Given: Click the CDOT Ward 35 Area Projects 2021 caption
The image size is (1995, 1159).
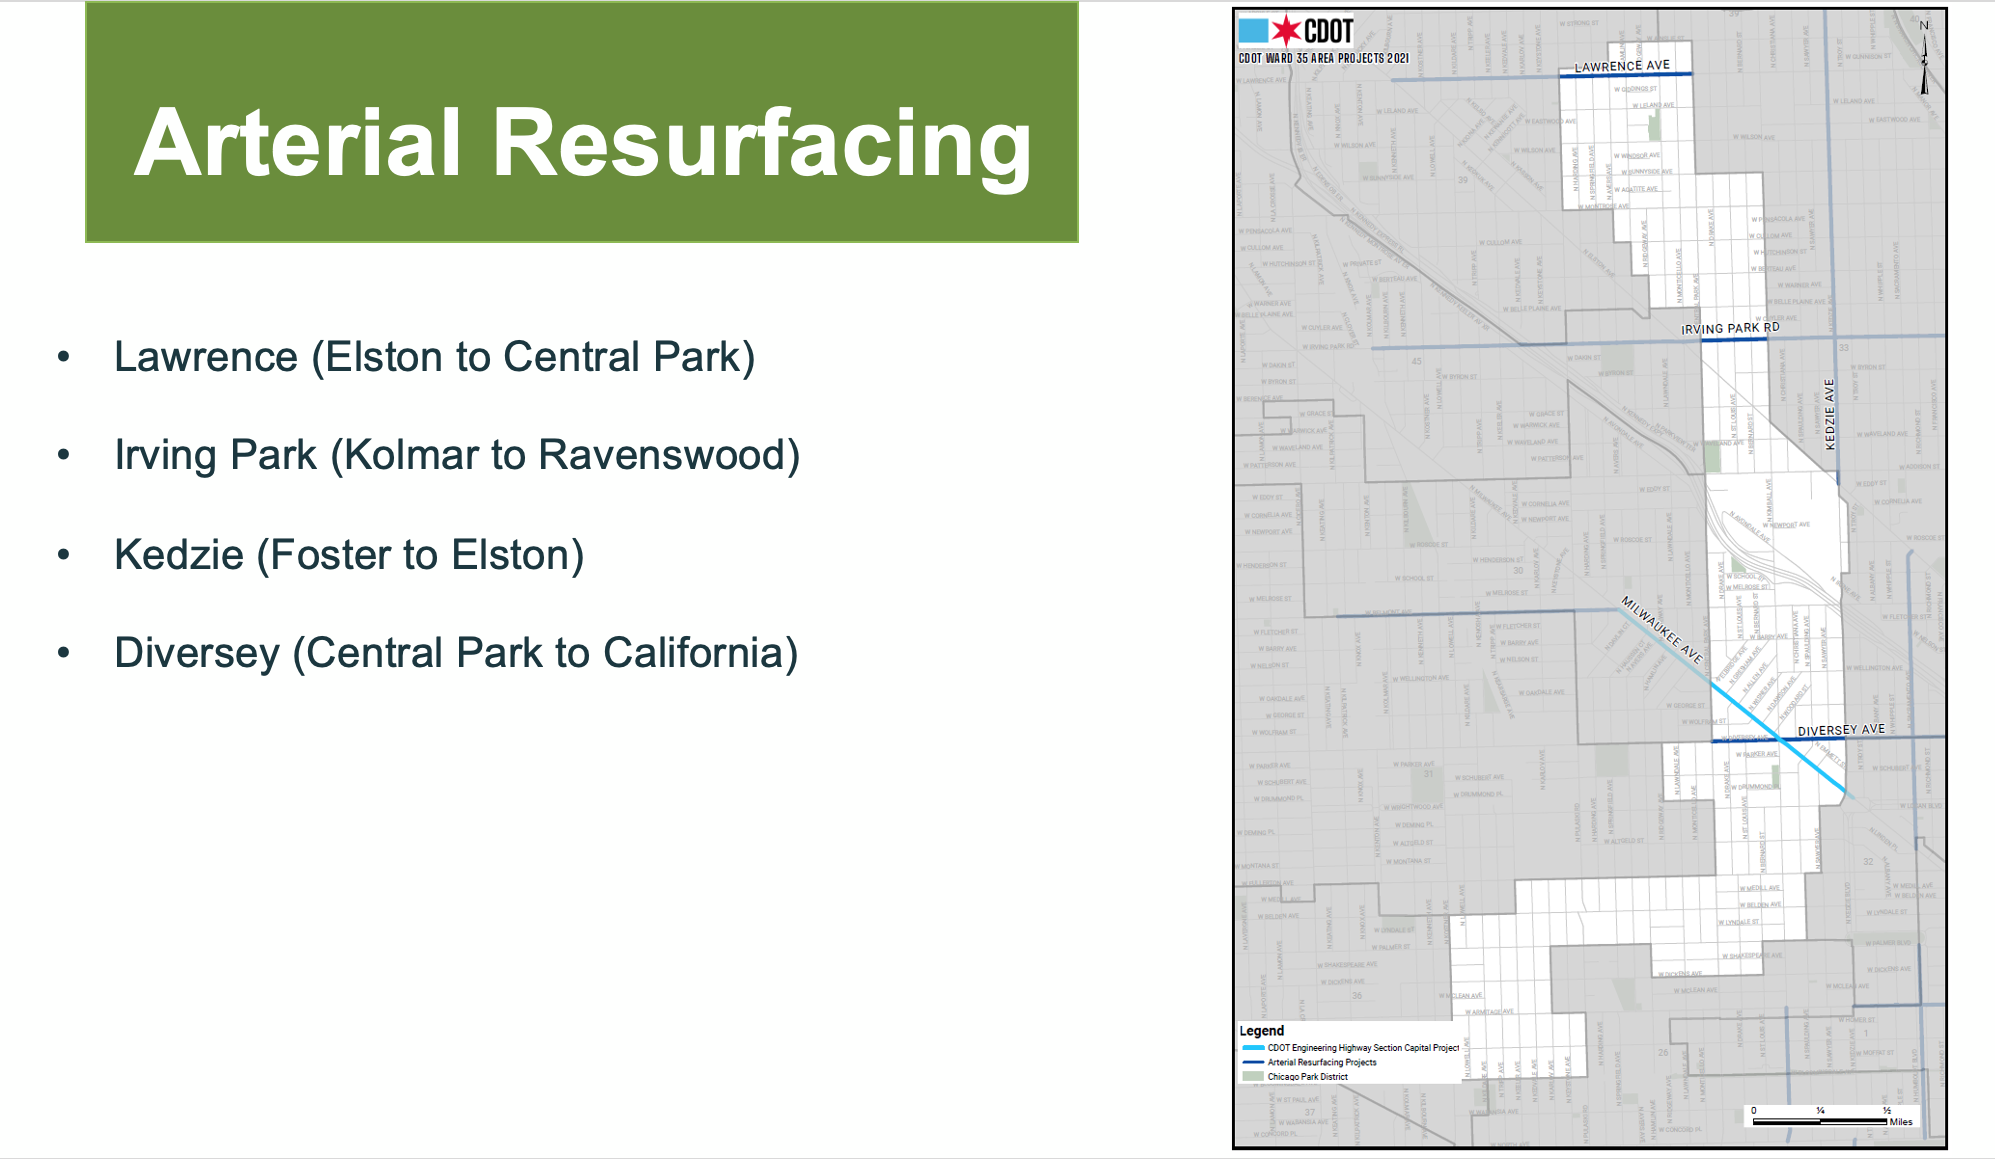Looking at the screenshot, I should point(1323,58).
